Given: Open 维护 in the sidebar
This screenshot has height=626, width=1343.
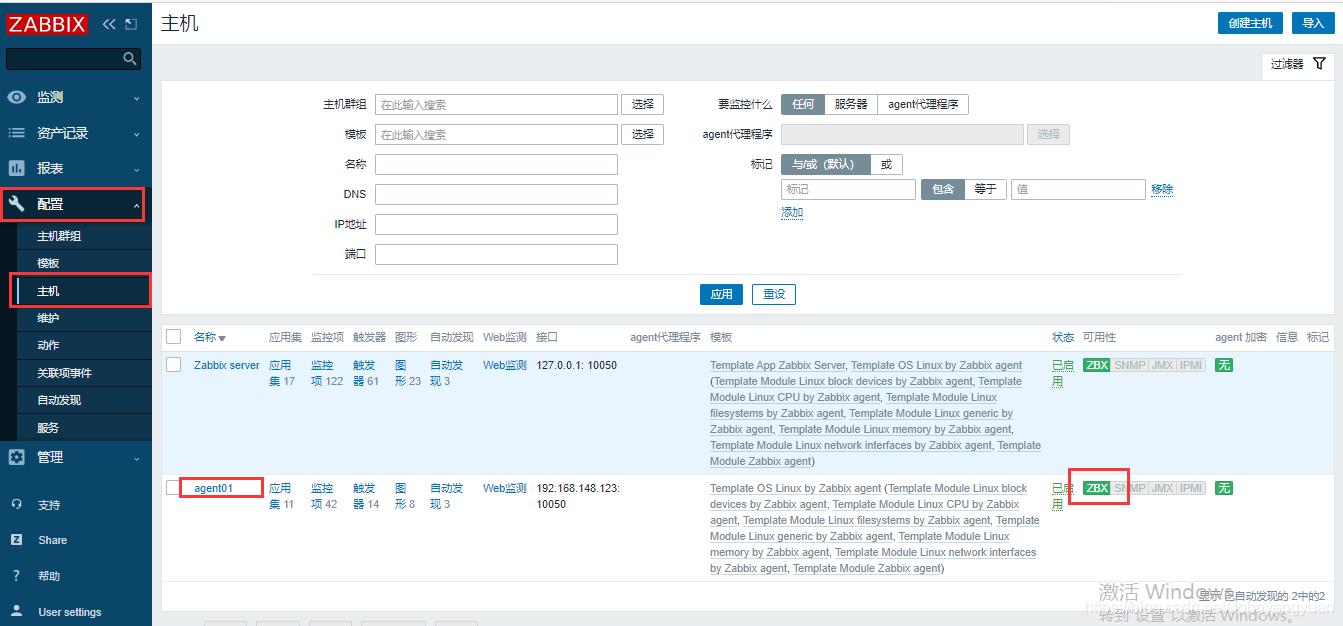Looking at the screenshot, I should [x=48, y=318].
